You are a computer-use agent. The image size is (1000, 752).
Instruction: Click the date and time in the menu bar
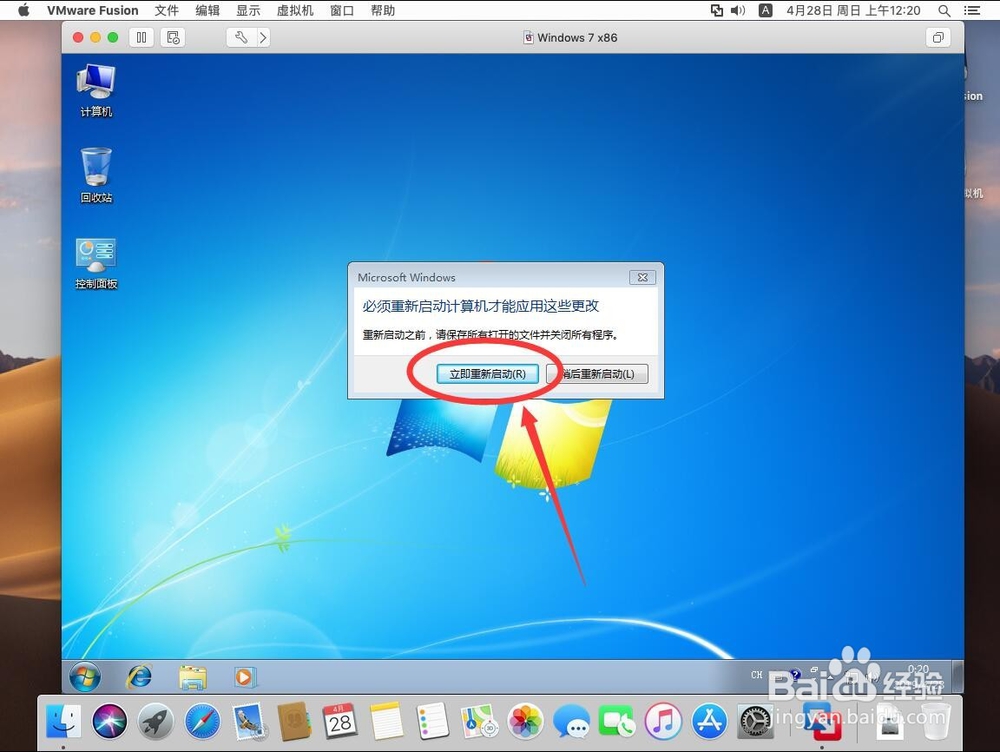[x=855, y=10]
